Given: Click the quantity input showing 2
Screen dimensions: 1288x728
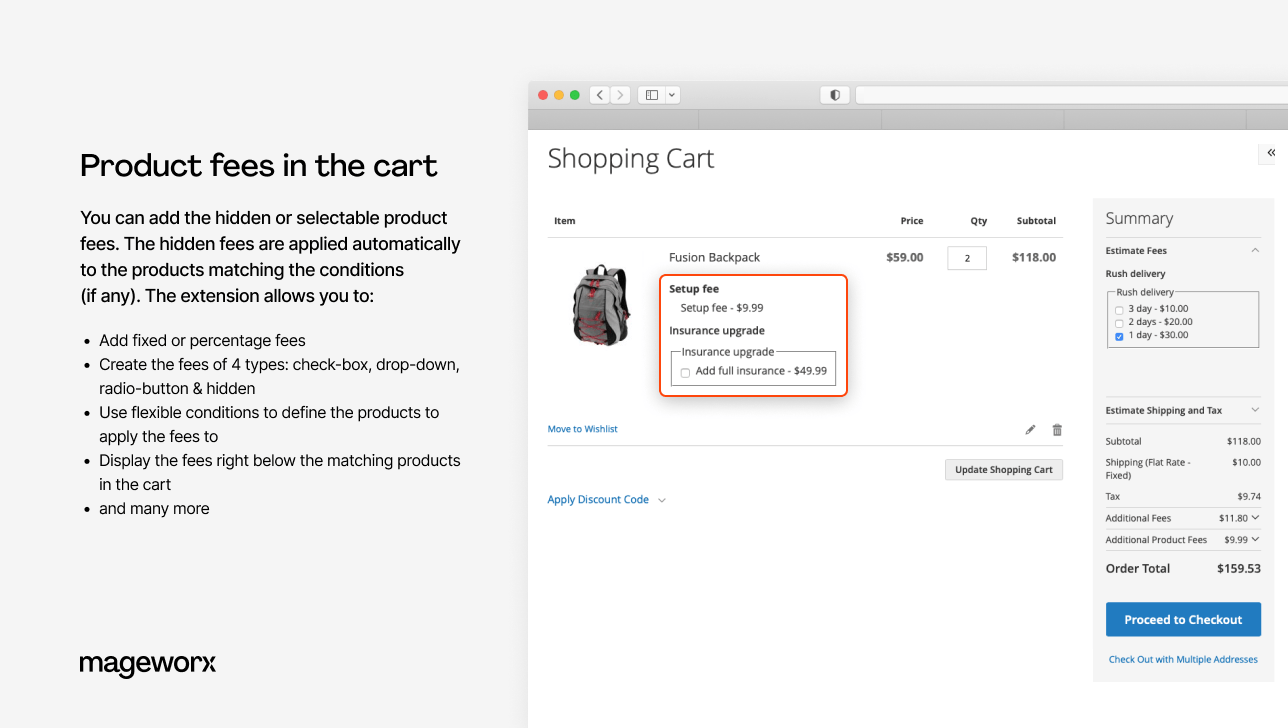Looking at the screenshot, I should coord(966,257).
